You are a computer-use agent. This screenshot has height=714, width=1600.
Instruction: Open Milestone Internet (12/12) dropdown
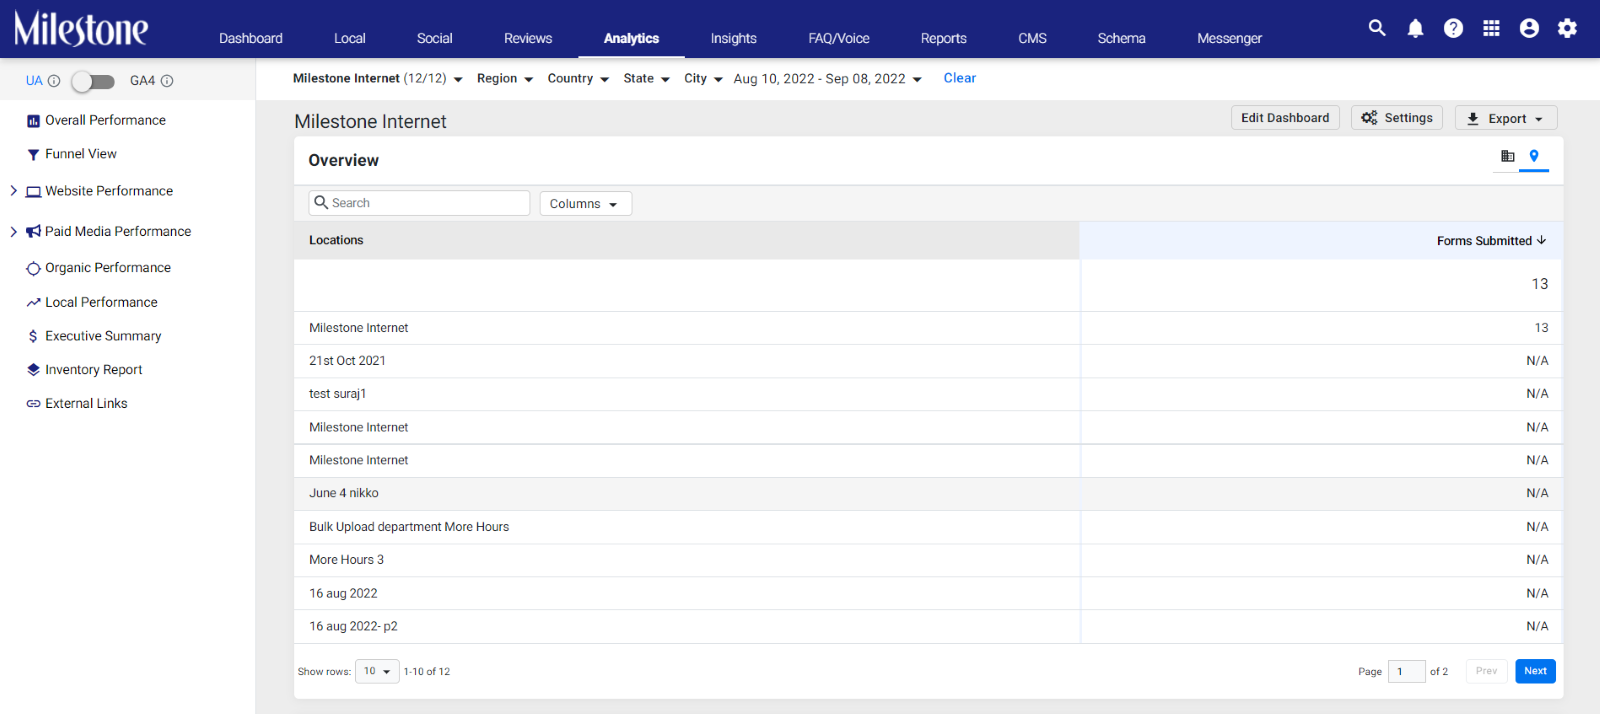click(x=377, y=78)
